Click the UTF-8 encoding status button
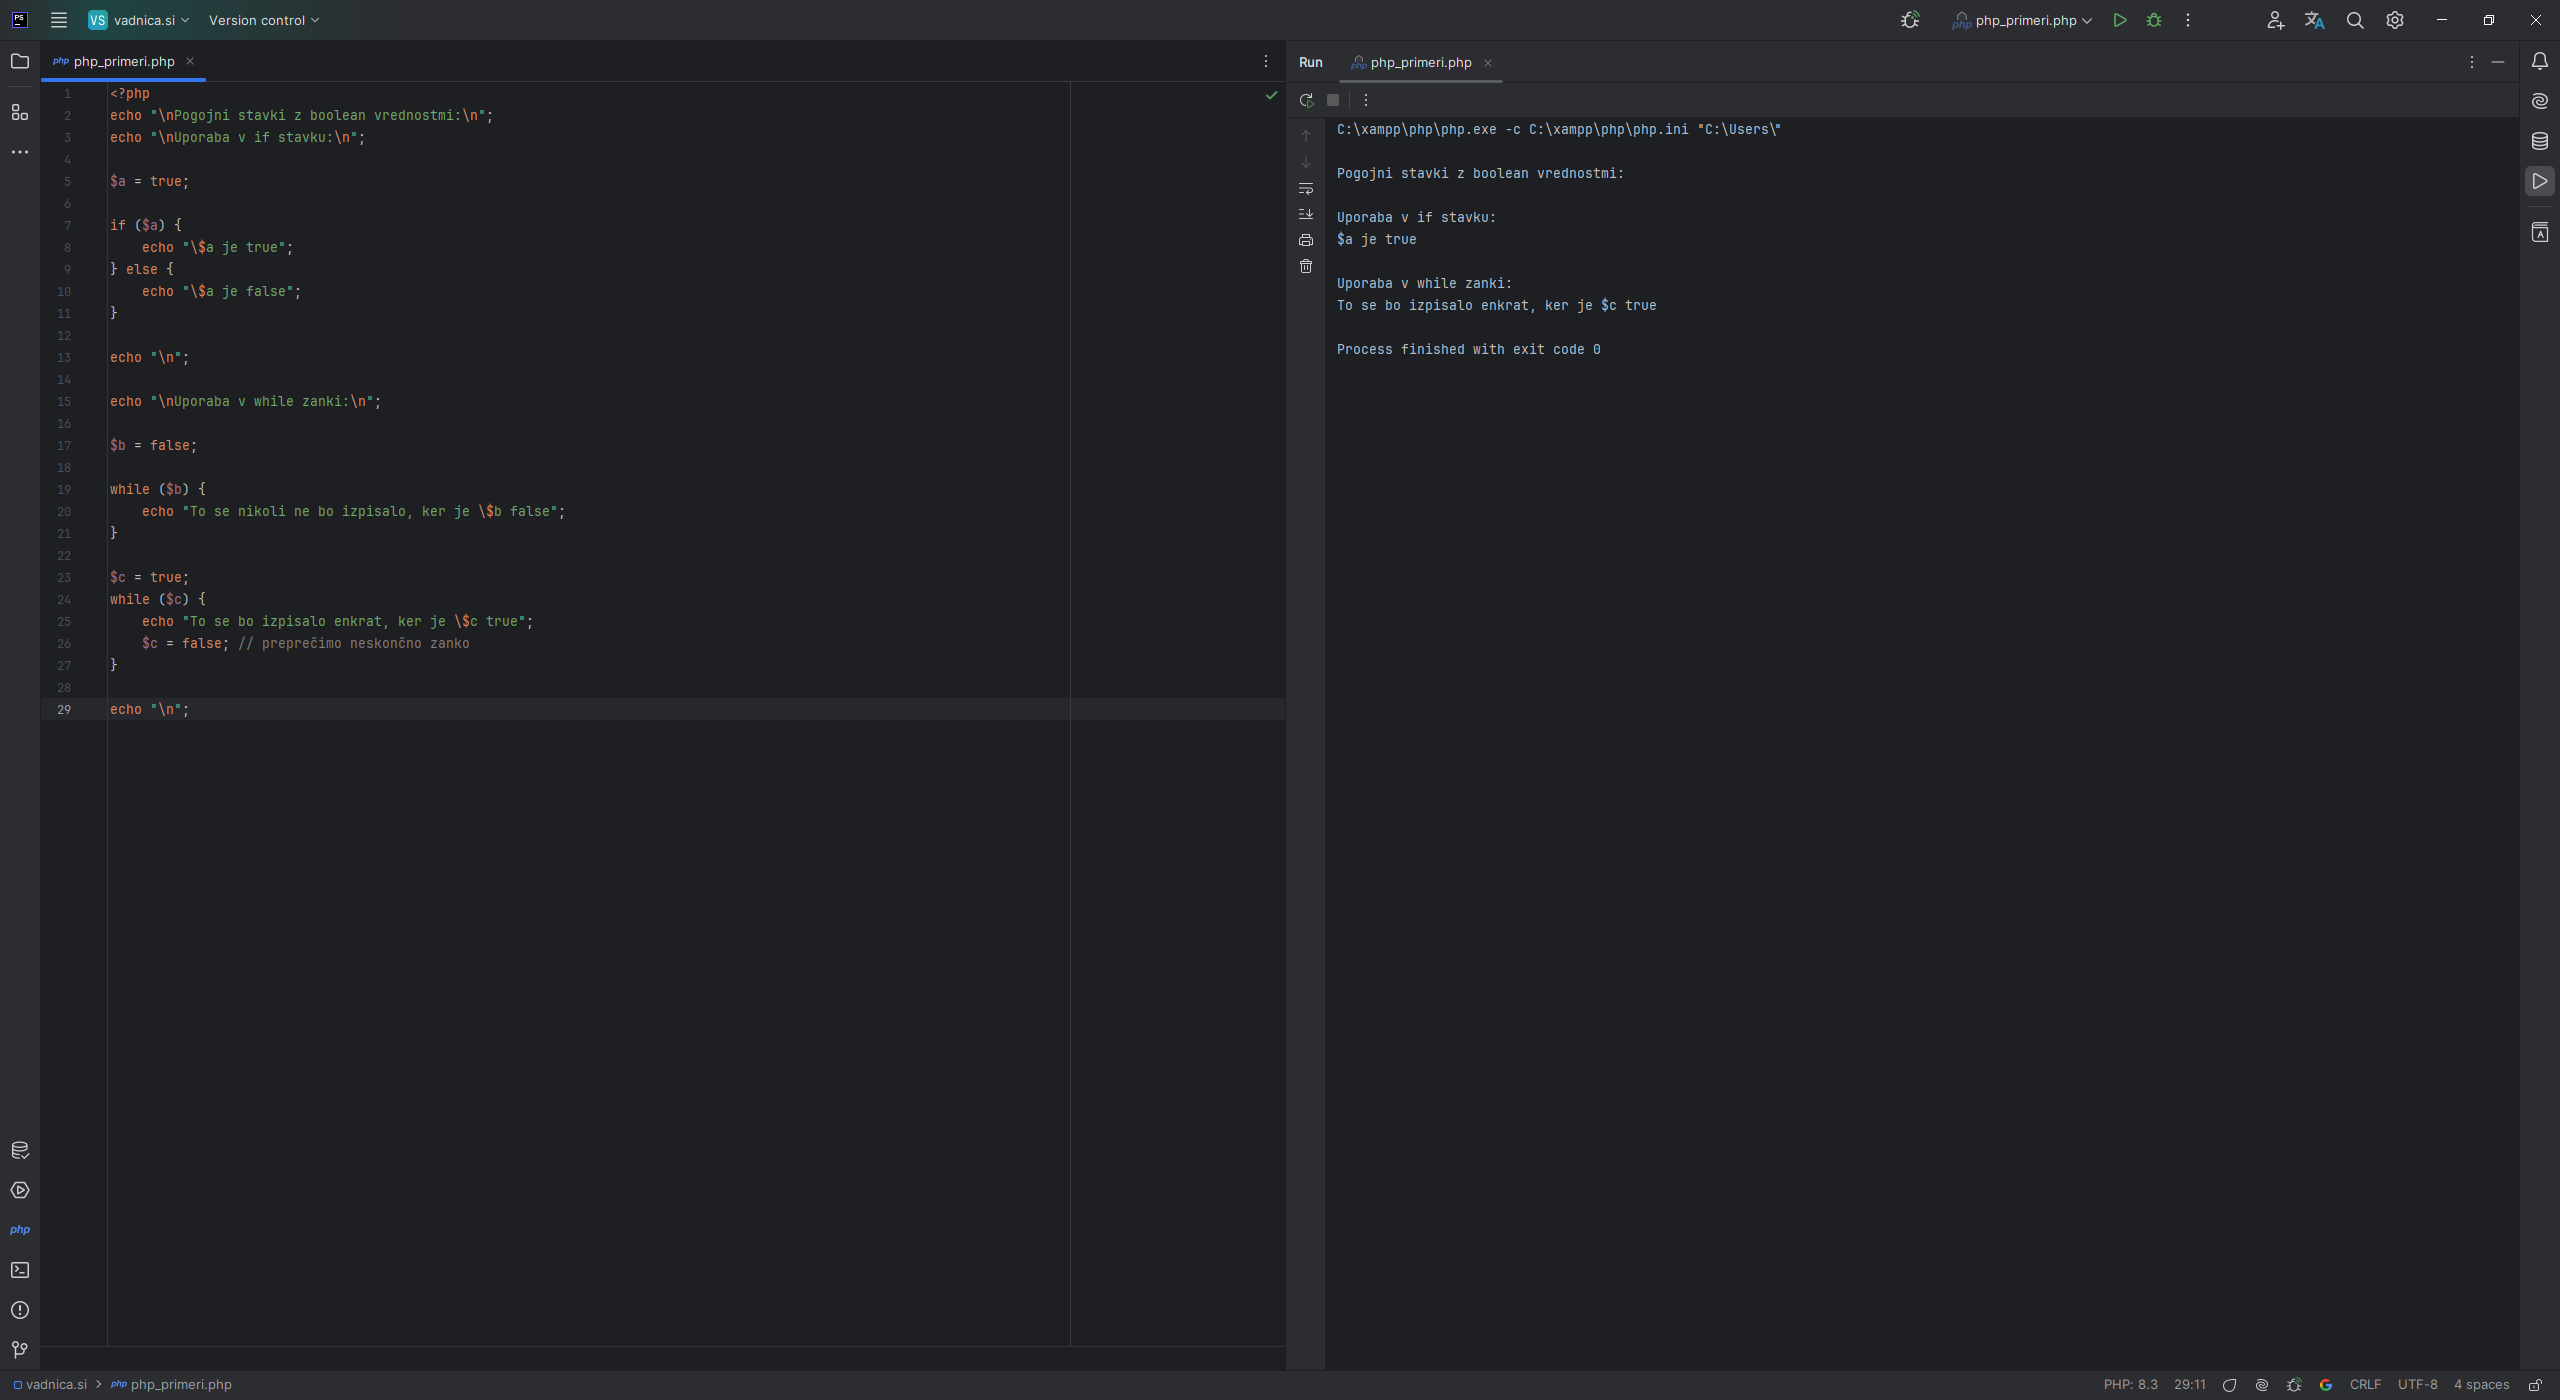The width and height of the screenshot is (2560, 1400). click(2417, 1385)
